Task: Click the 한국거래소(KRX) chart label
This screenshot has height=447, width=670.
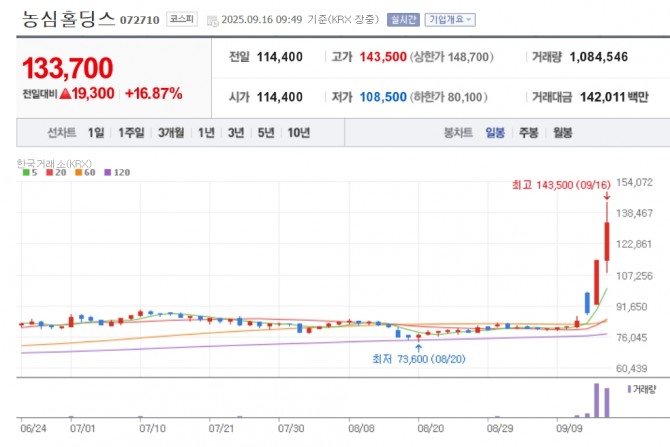Action: [x=54, y=163]
